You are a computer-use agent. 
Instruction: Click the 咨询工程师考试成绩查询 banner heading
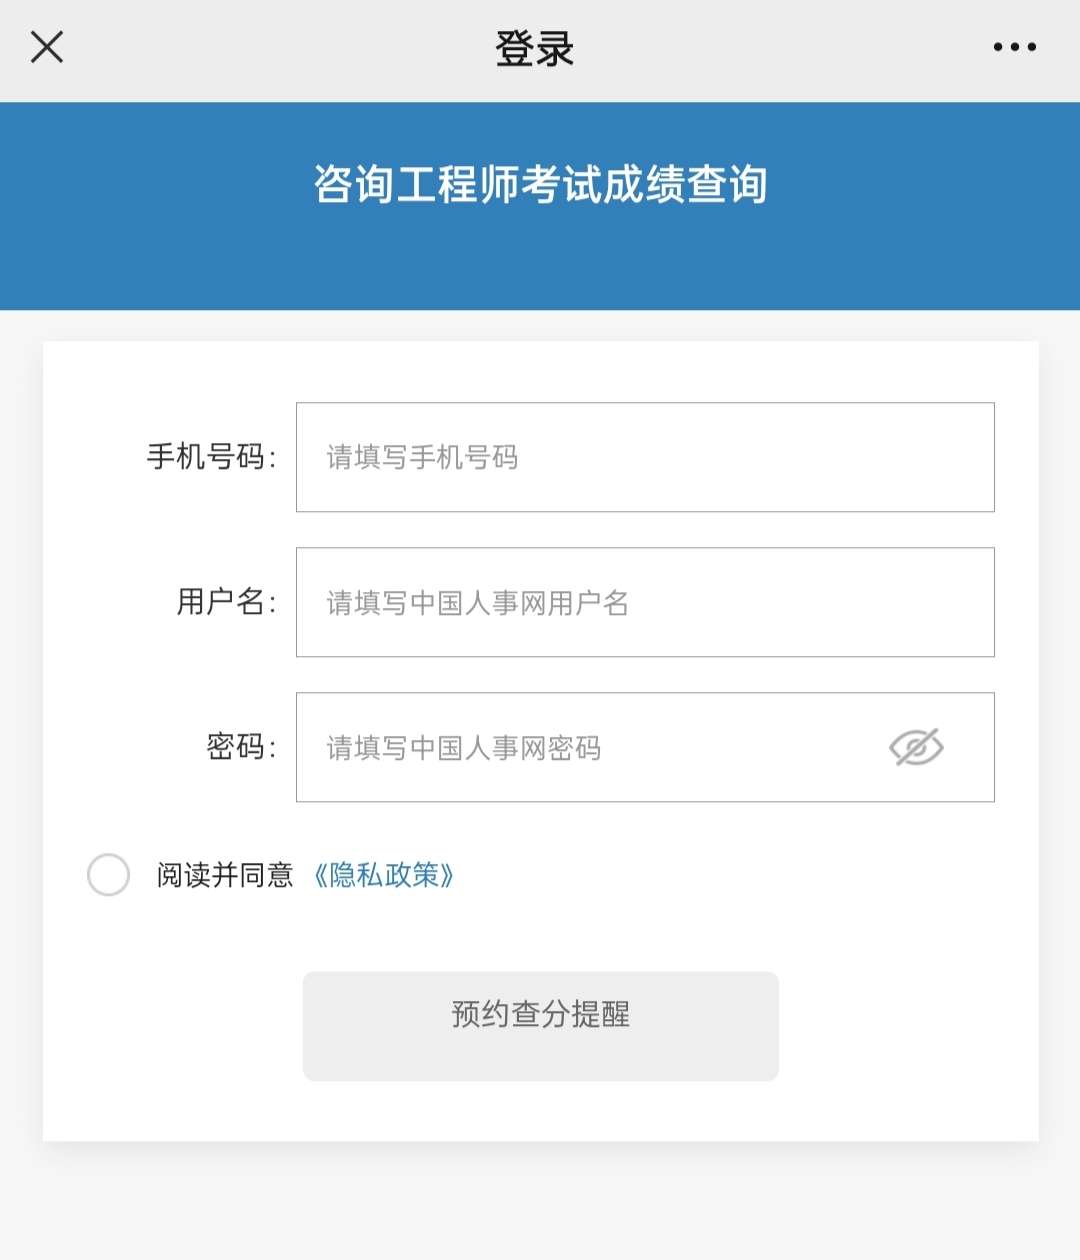tap(540, 185)
